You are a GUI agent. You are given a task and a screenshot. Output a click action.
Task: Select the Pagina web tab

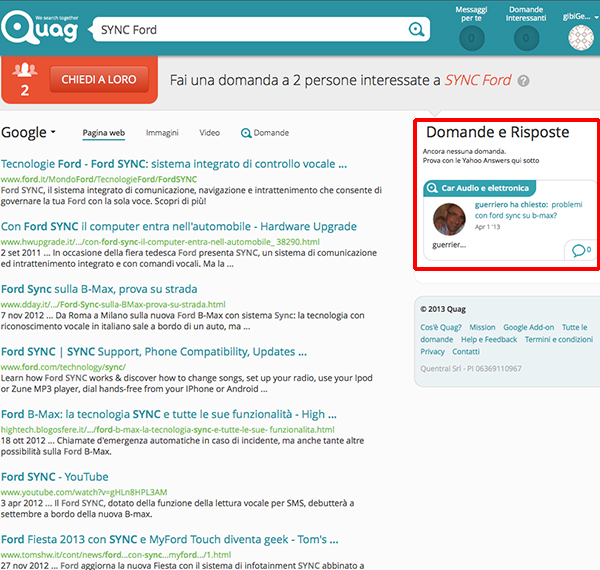(104, 133)
